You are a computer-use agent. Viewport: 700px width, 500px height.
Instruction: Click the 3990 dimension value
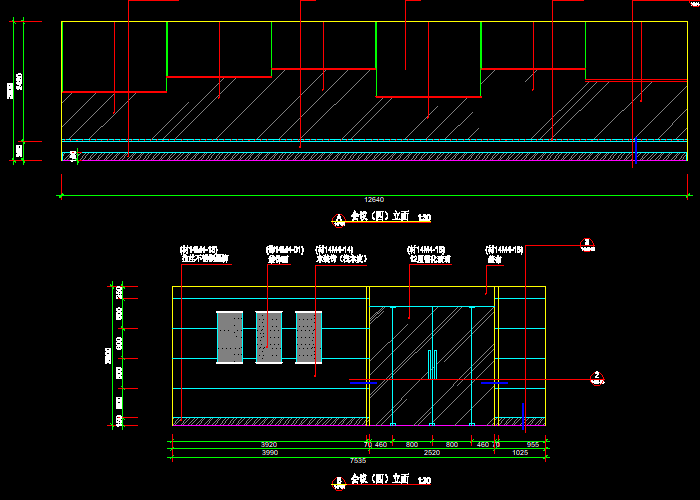(x=270, y=452)
